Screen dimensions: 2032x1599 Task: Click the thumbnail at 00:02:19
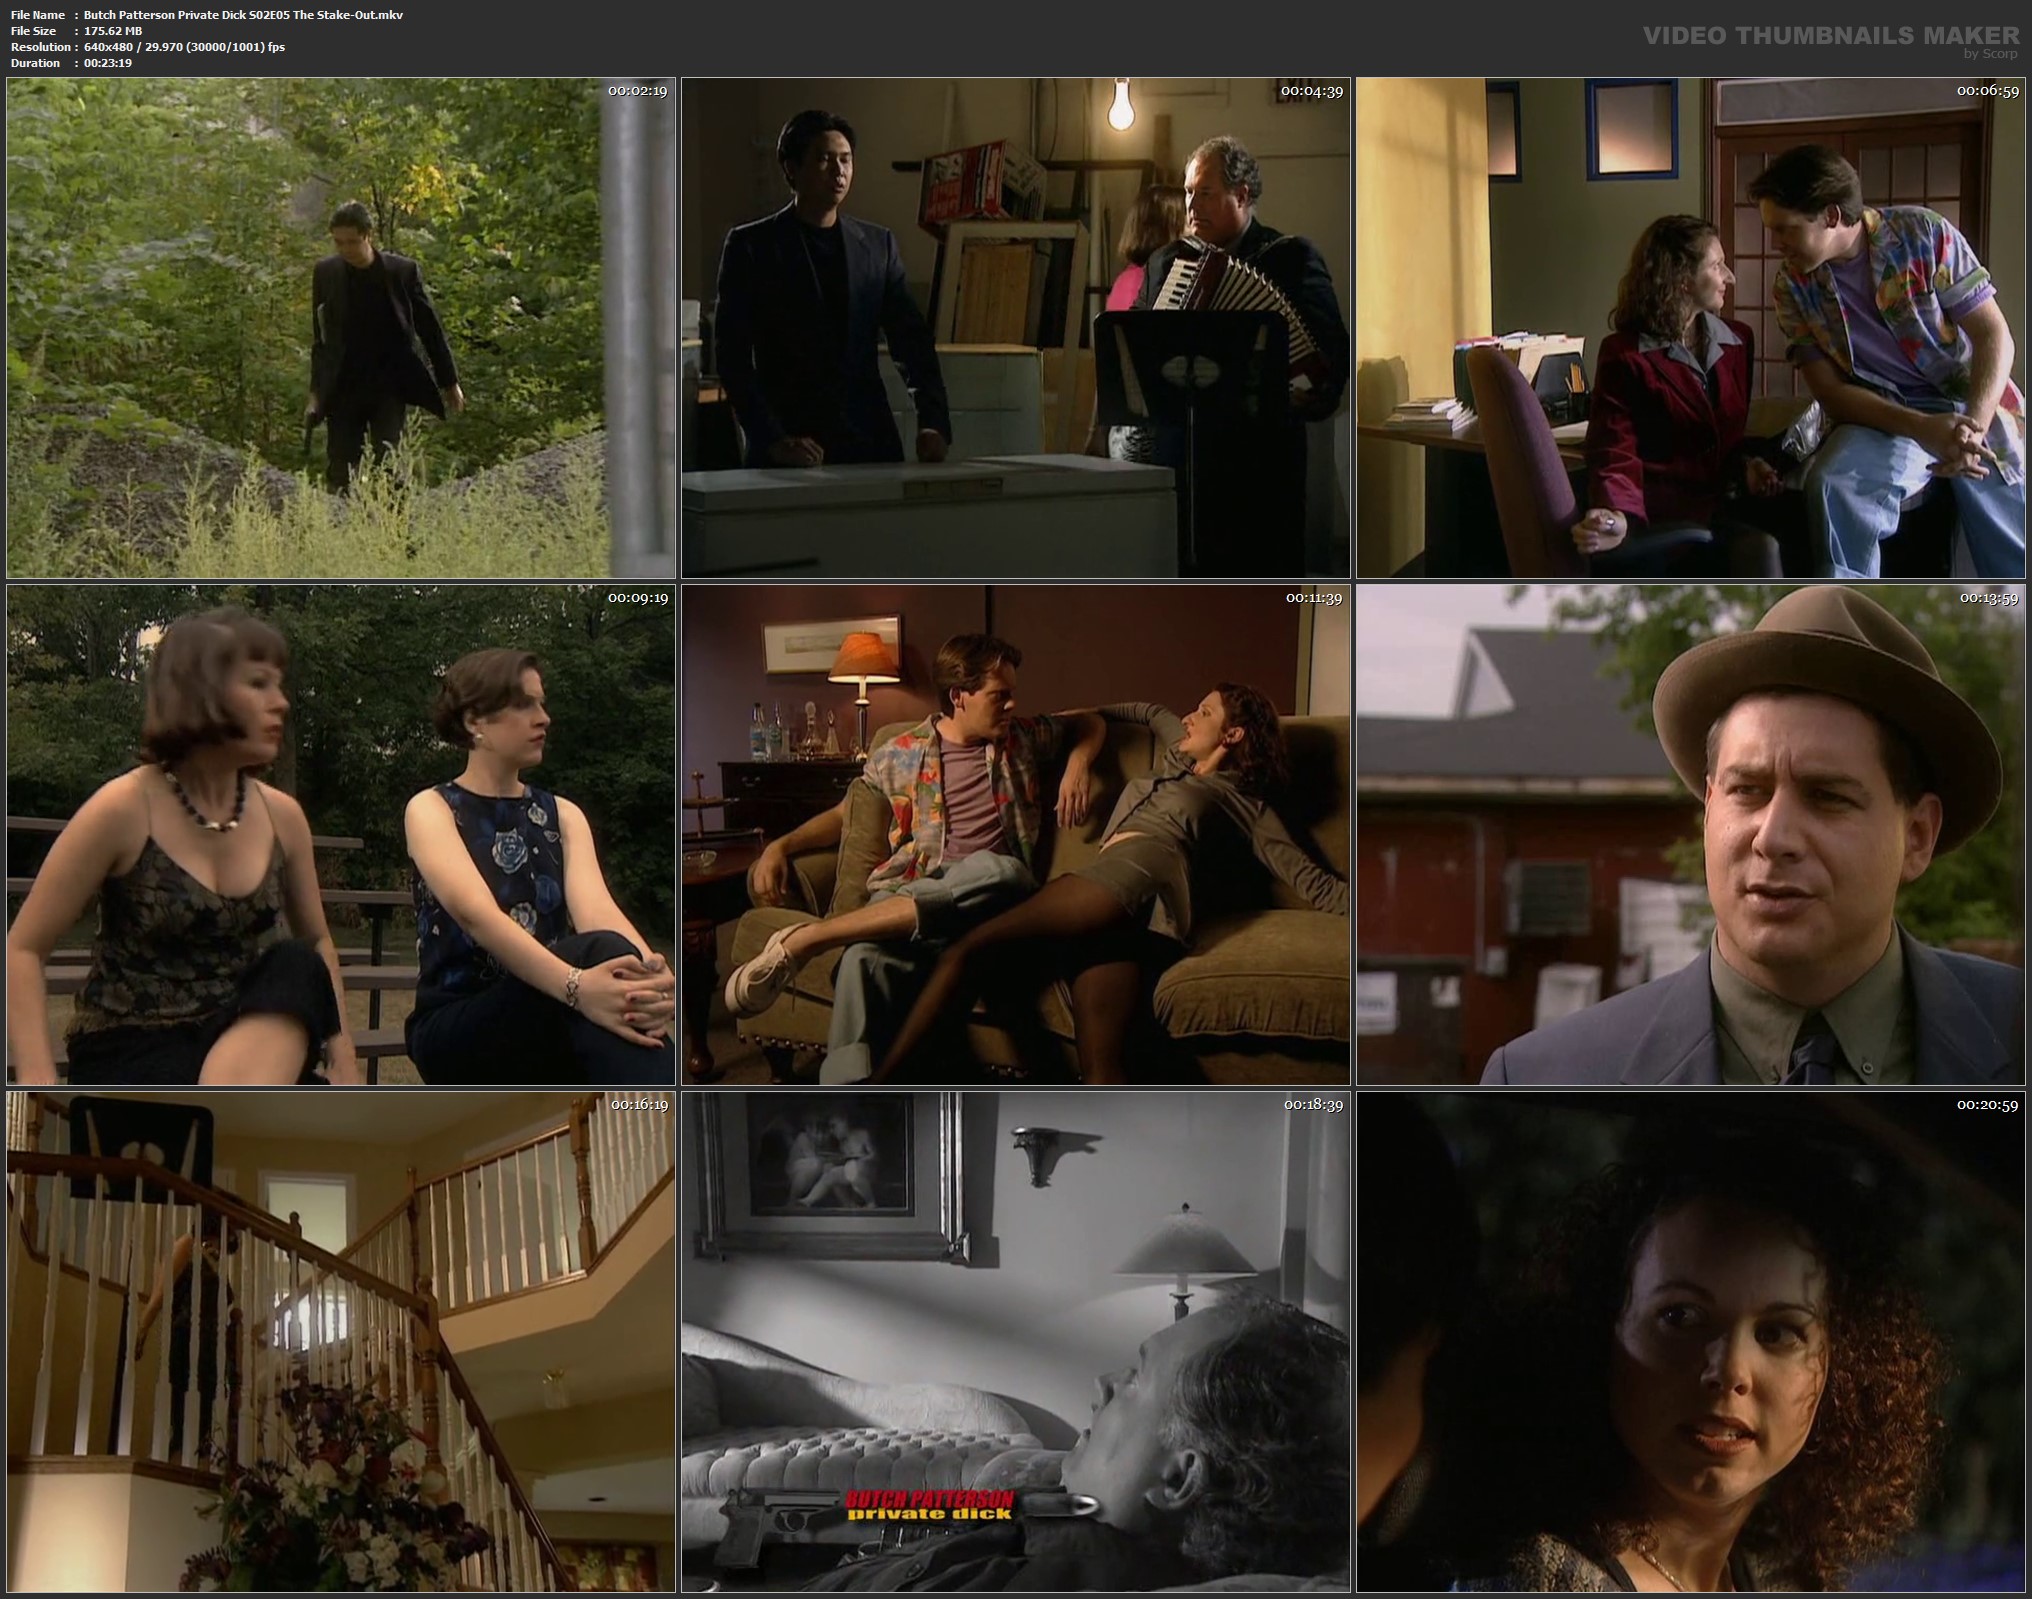pos(341,328)
